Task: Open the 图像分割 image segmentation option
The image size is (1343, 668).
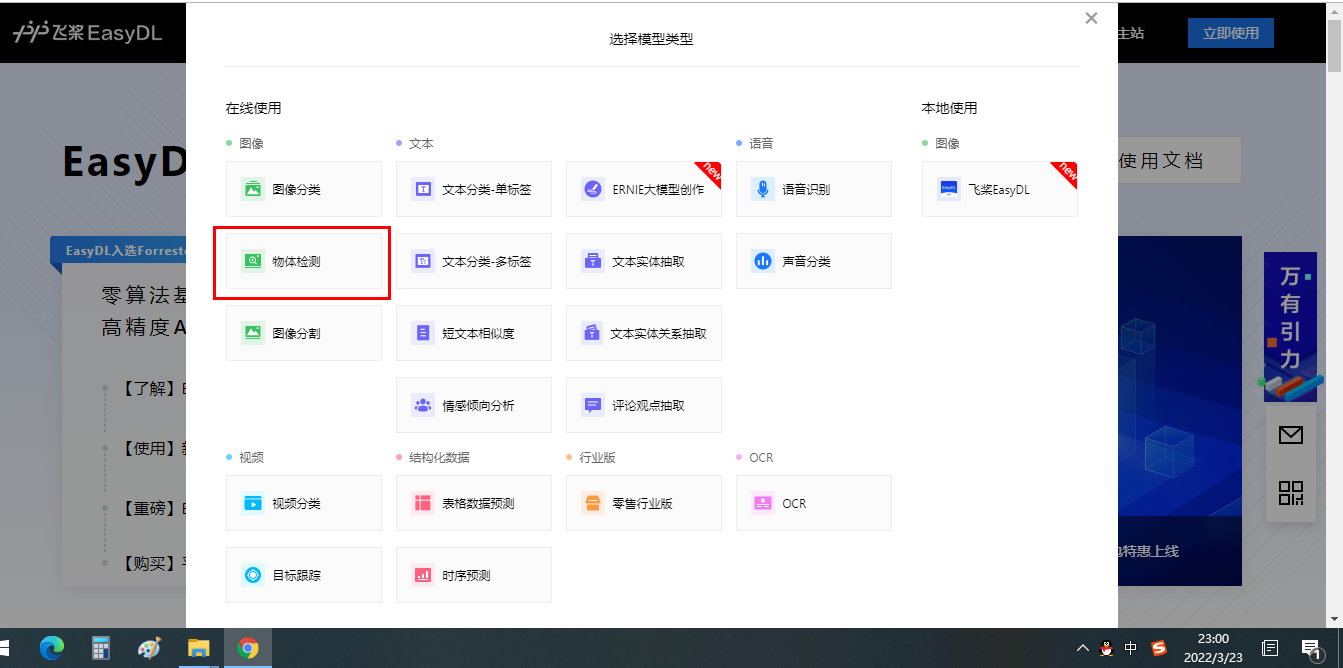Action: click(x=303, y=333)
